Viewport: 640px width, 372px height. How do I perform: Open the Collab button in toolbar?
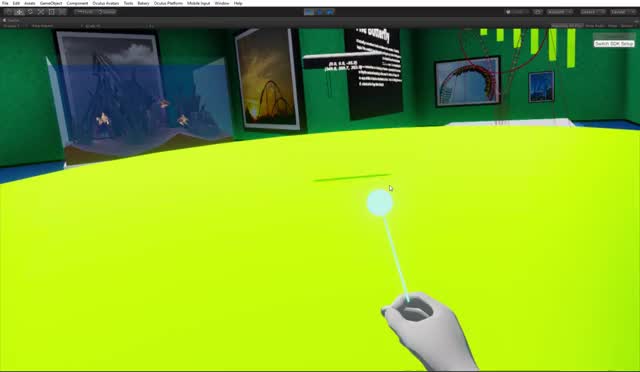[x=517, y=12]
